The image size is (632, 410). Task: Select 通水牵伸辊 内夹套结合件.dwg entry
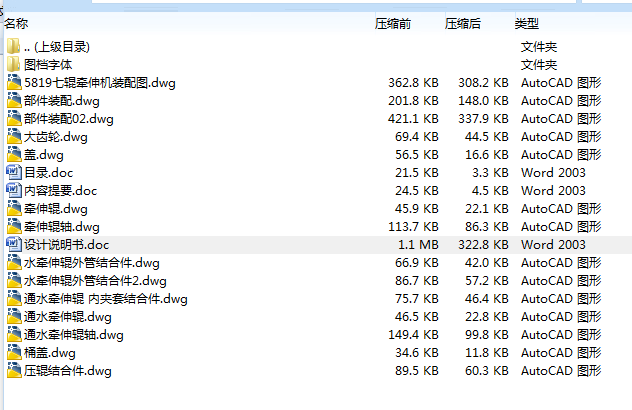coord(106,299)
